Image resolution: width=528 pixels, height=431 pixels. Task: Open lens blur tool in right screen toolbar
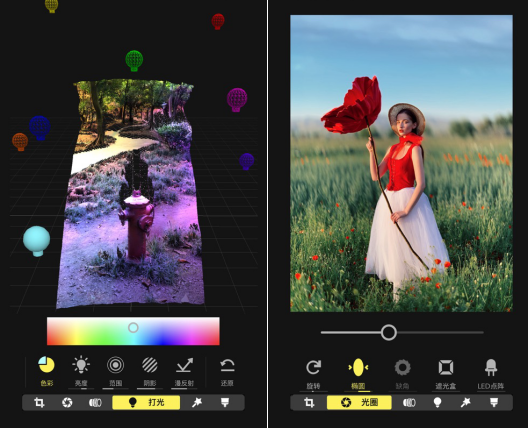409,402
